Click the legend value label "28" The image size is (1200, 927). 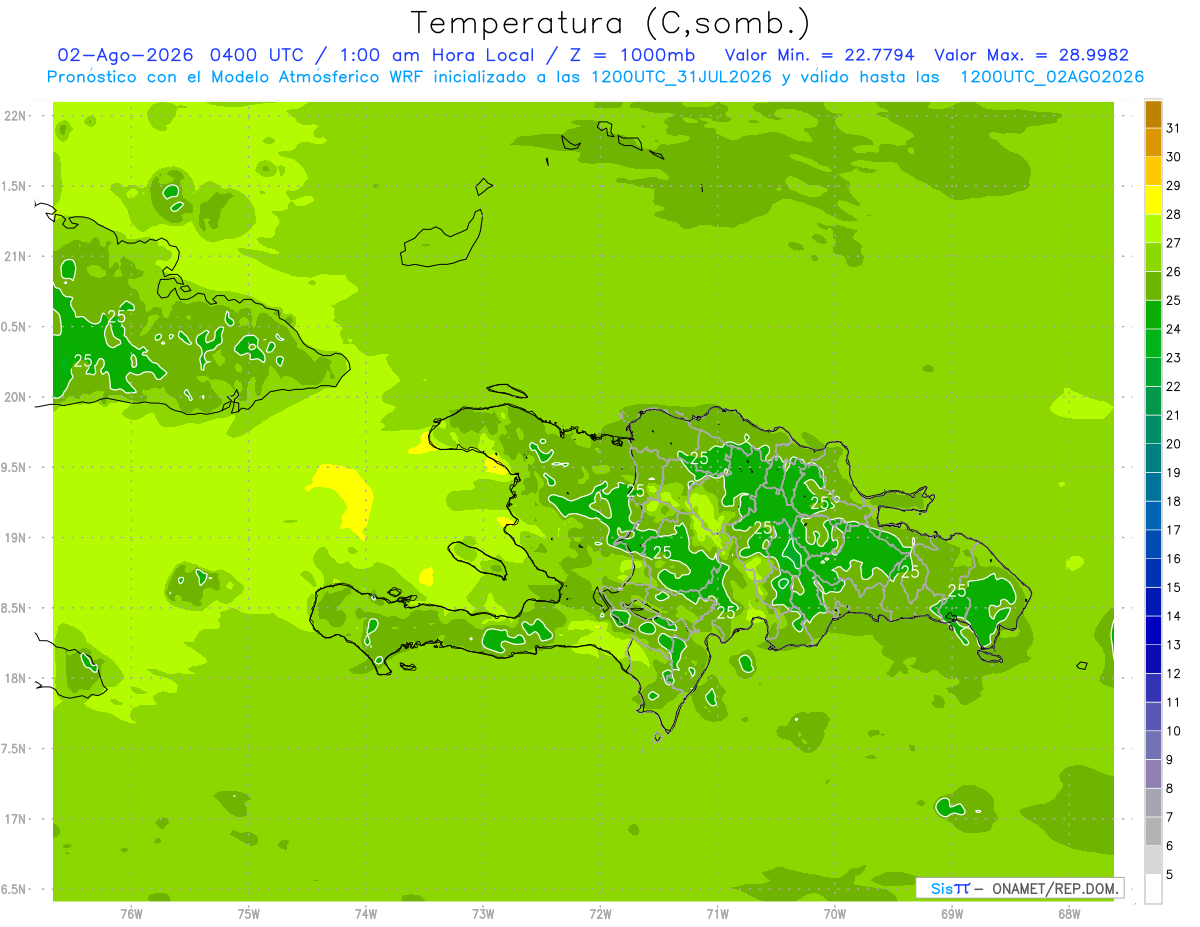click(1174, 214)
